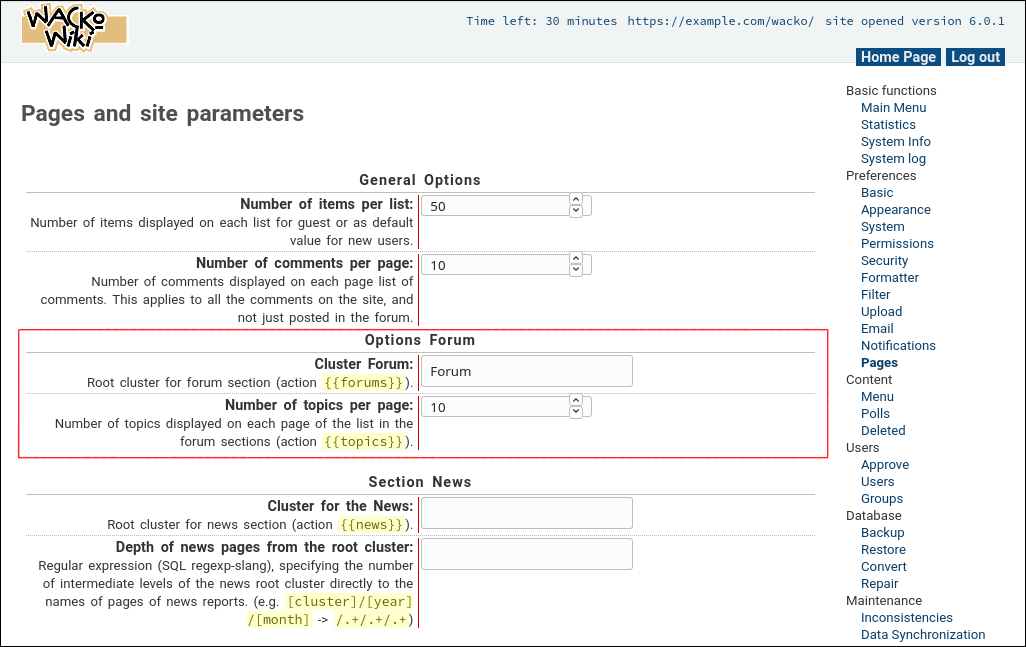Select Pages under Preferences

(879, 362)
